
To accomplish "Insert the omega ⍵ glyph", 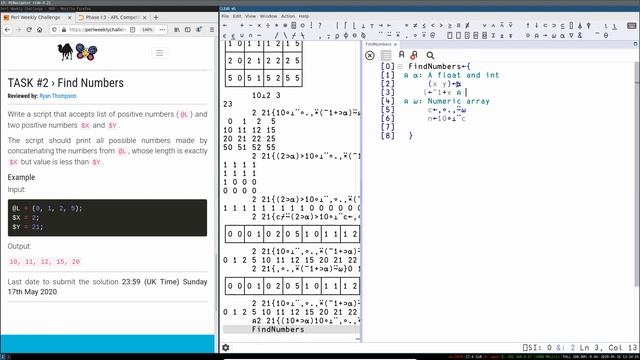I will click(x=554, y=36).
